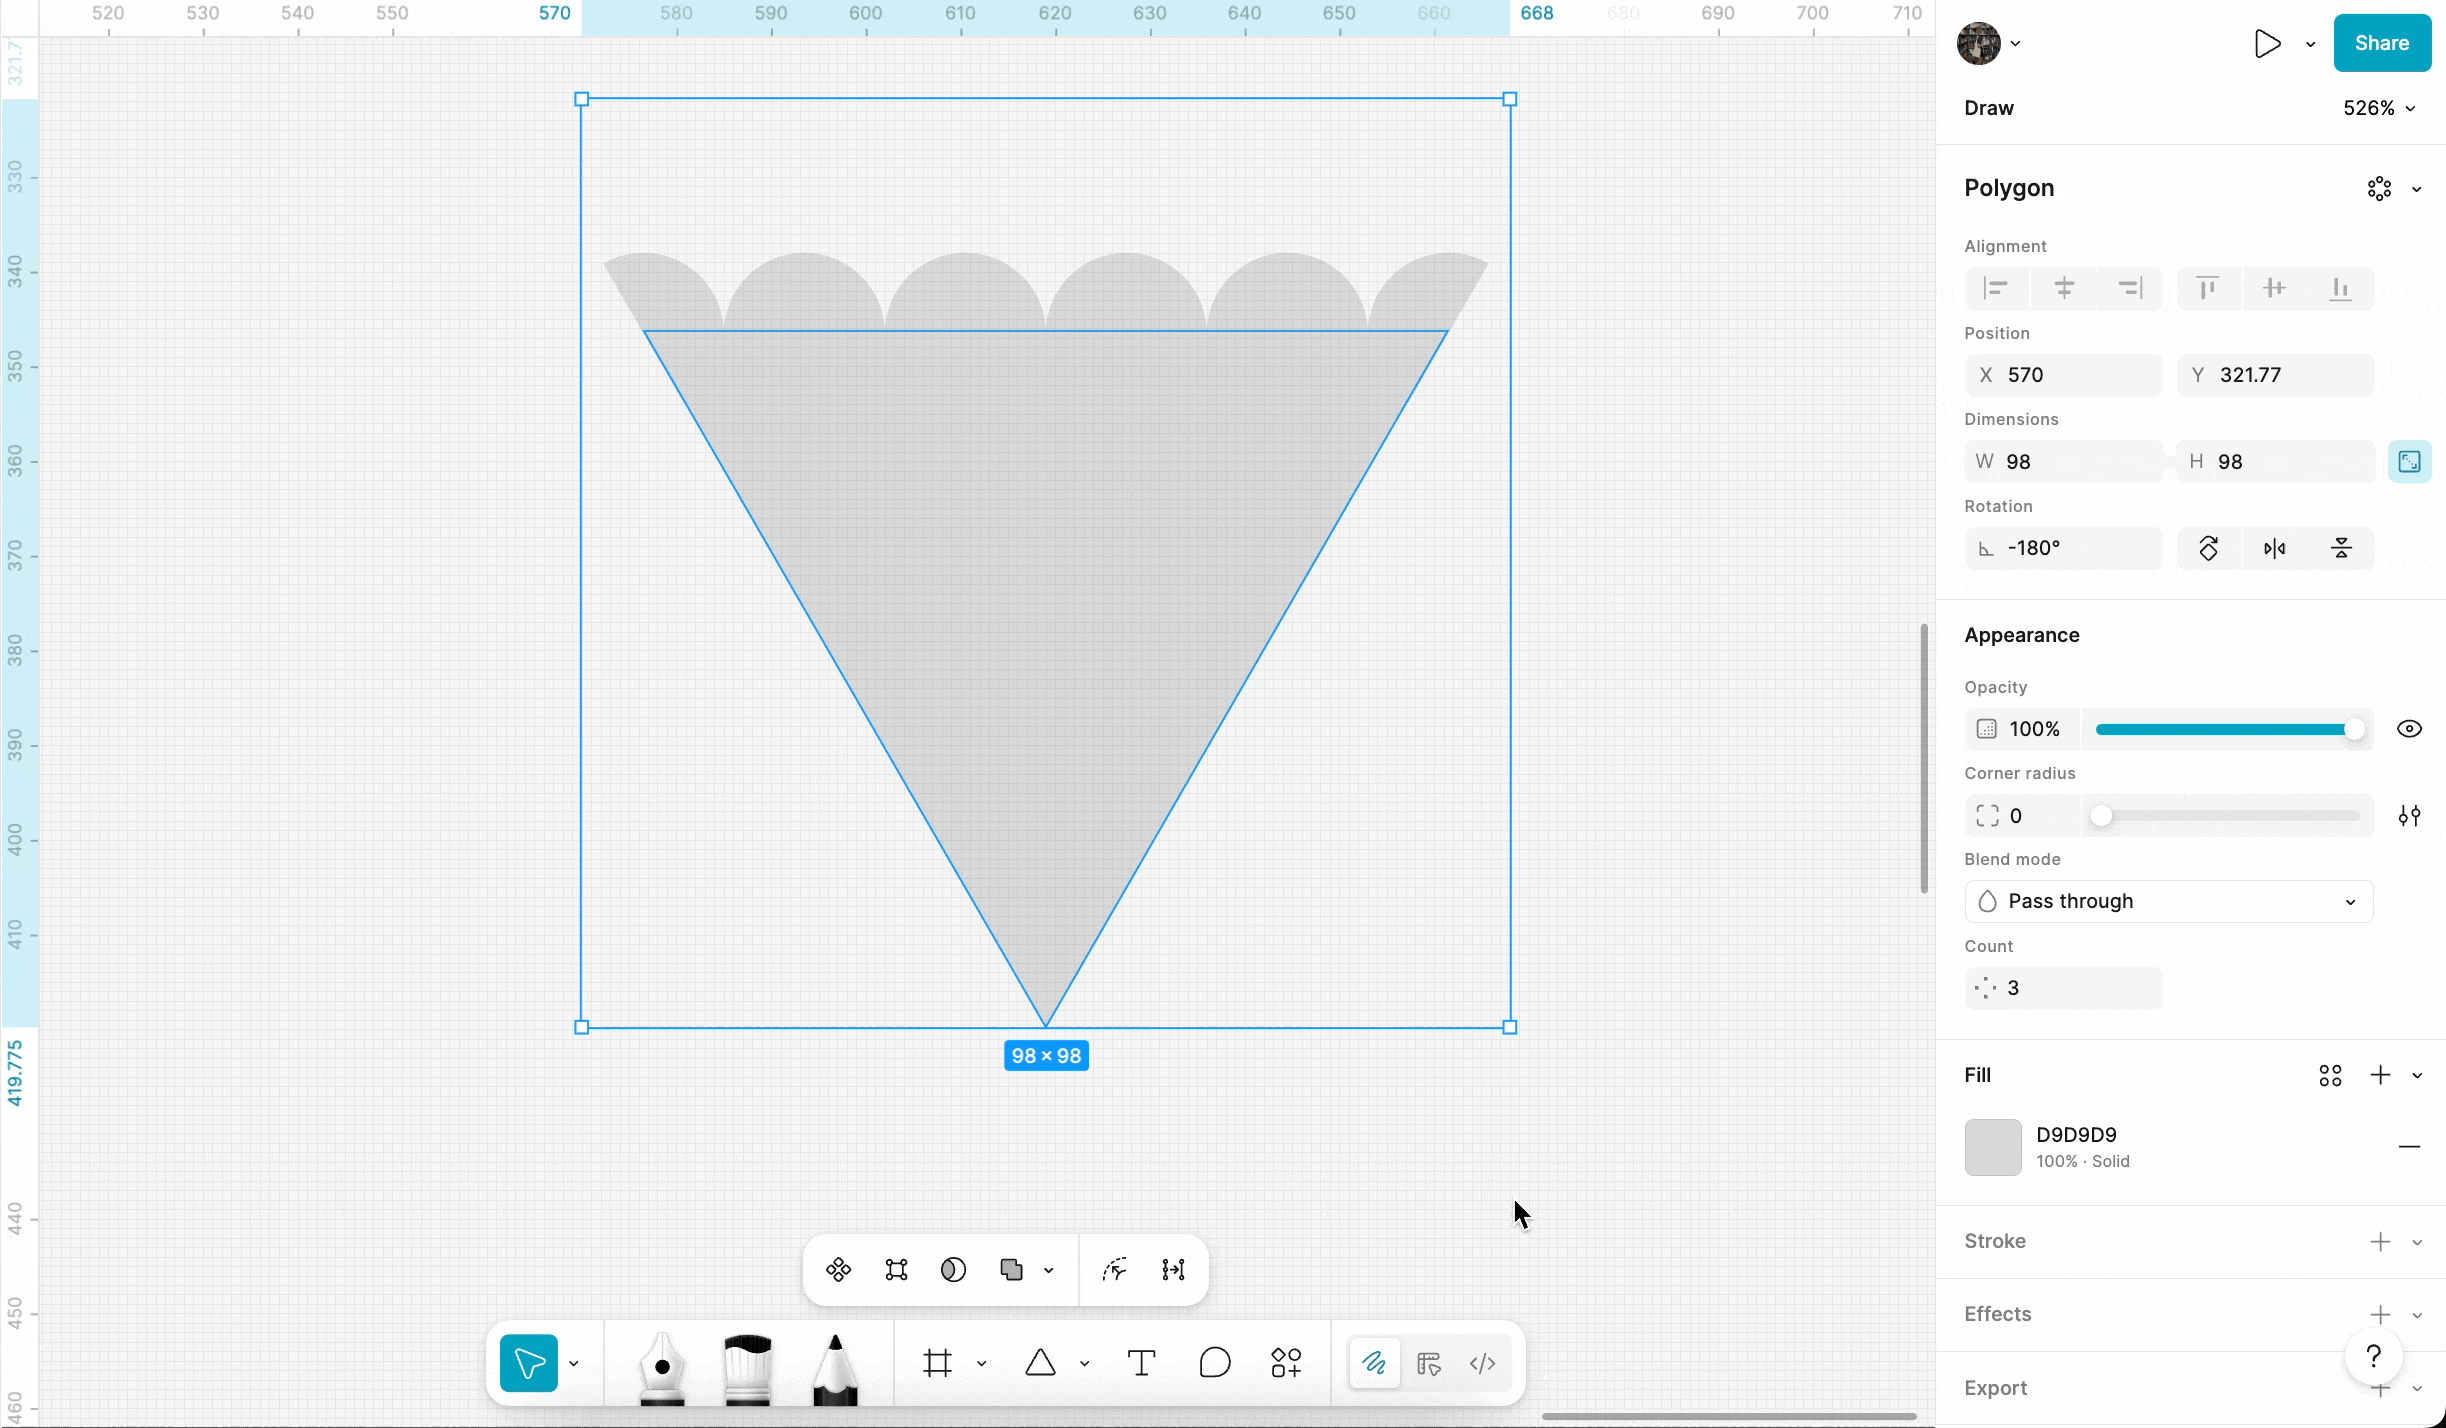This screenshot has height=1428, width=2446.
Task: Click the polygon Count input field
Action: point(2064,988)
